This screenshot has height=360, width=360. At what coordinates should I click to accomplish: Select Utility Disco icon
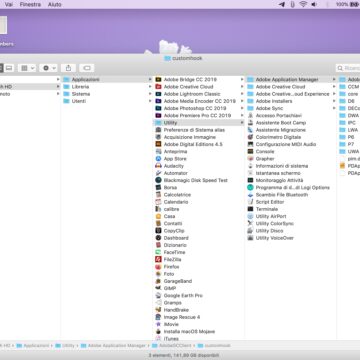(250, 231)
